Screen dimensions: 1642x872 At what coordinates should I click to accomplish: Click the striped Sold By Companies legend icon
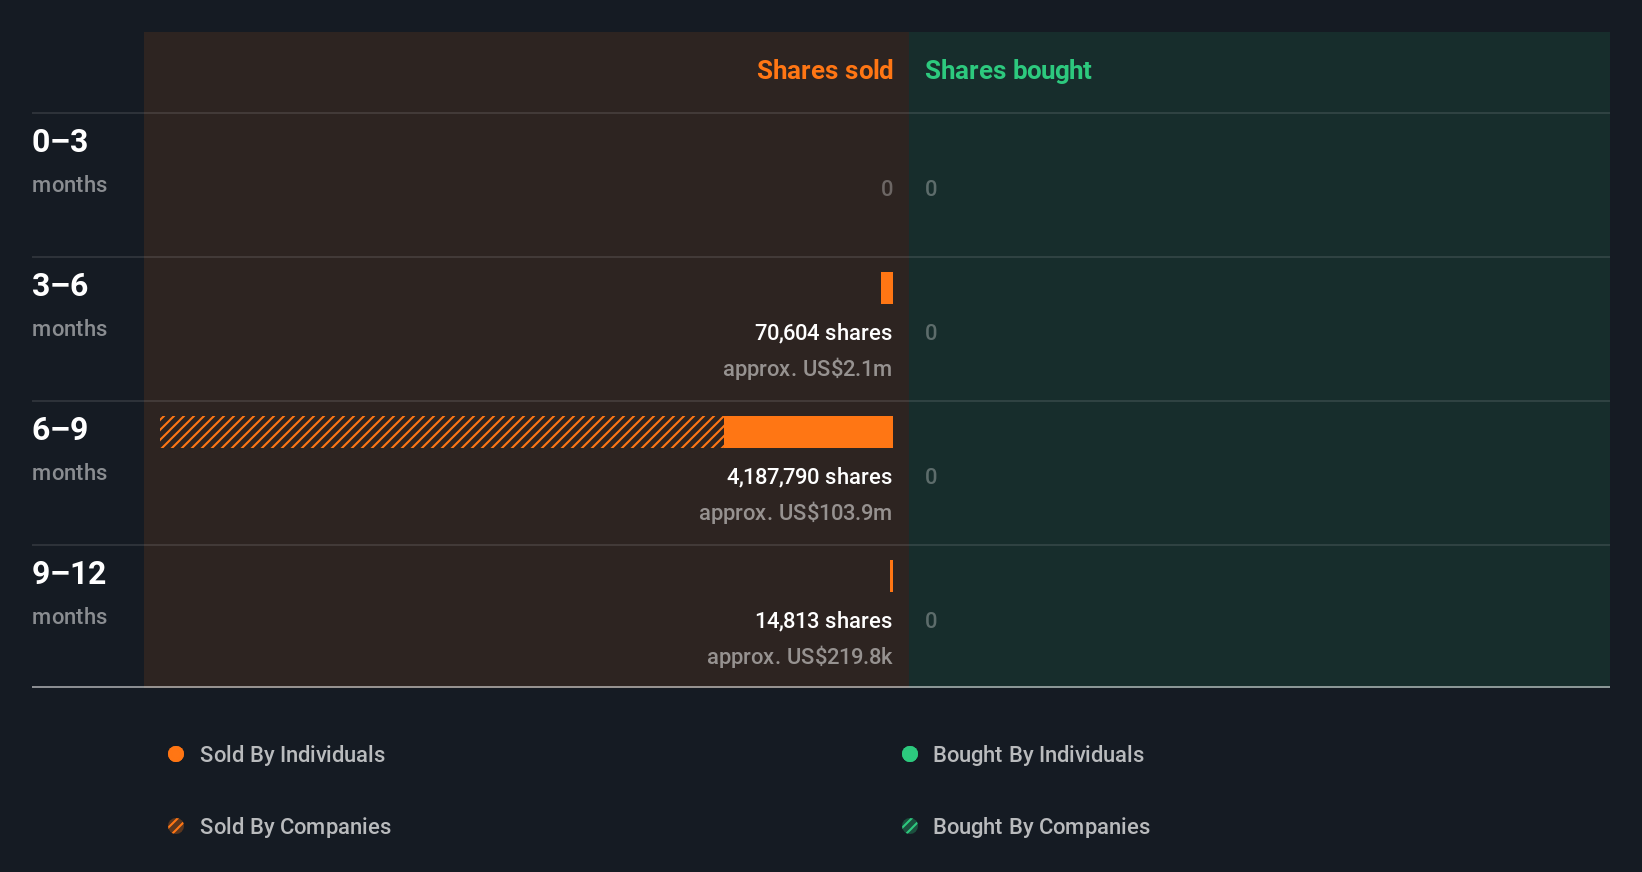[x=176, y=826]
